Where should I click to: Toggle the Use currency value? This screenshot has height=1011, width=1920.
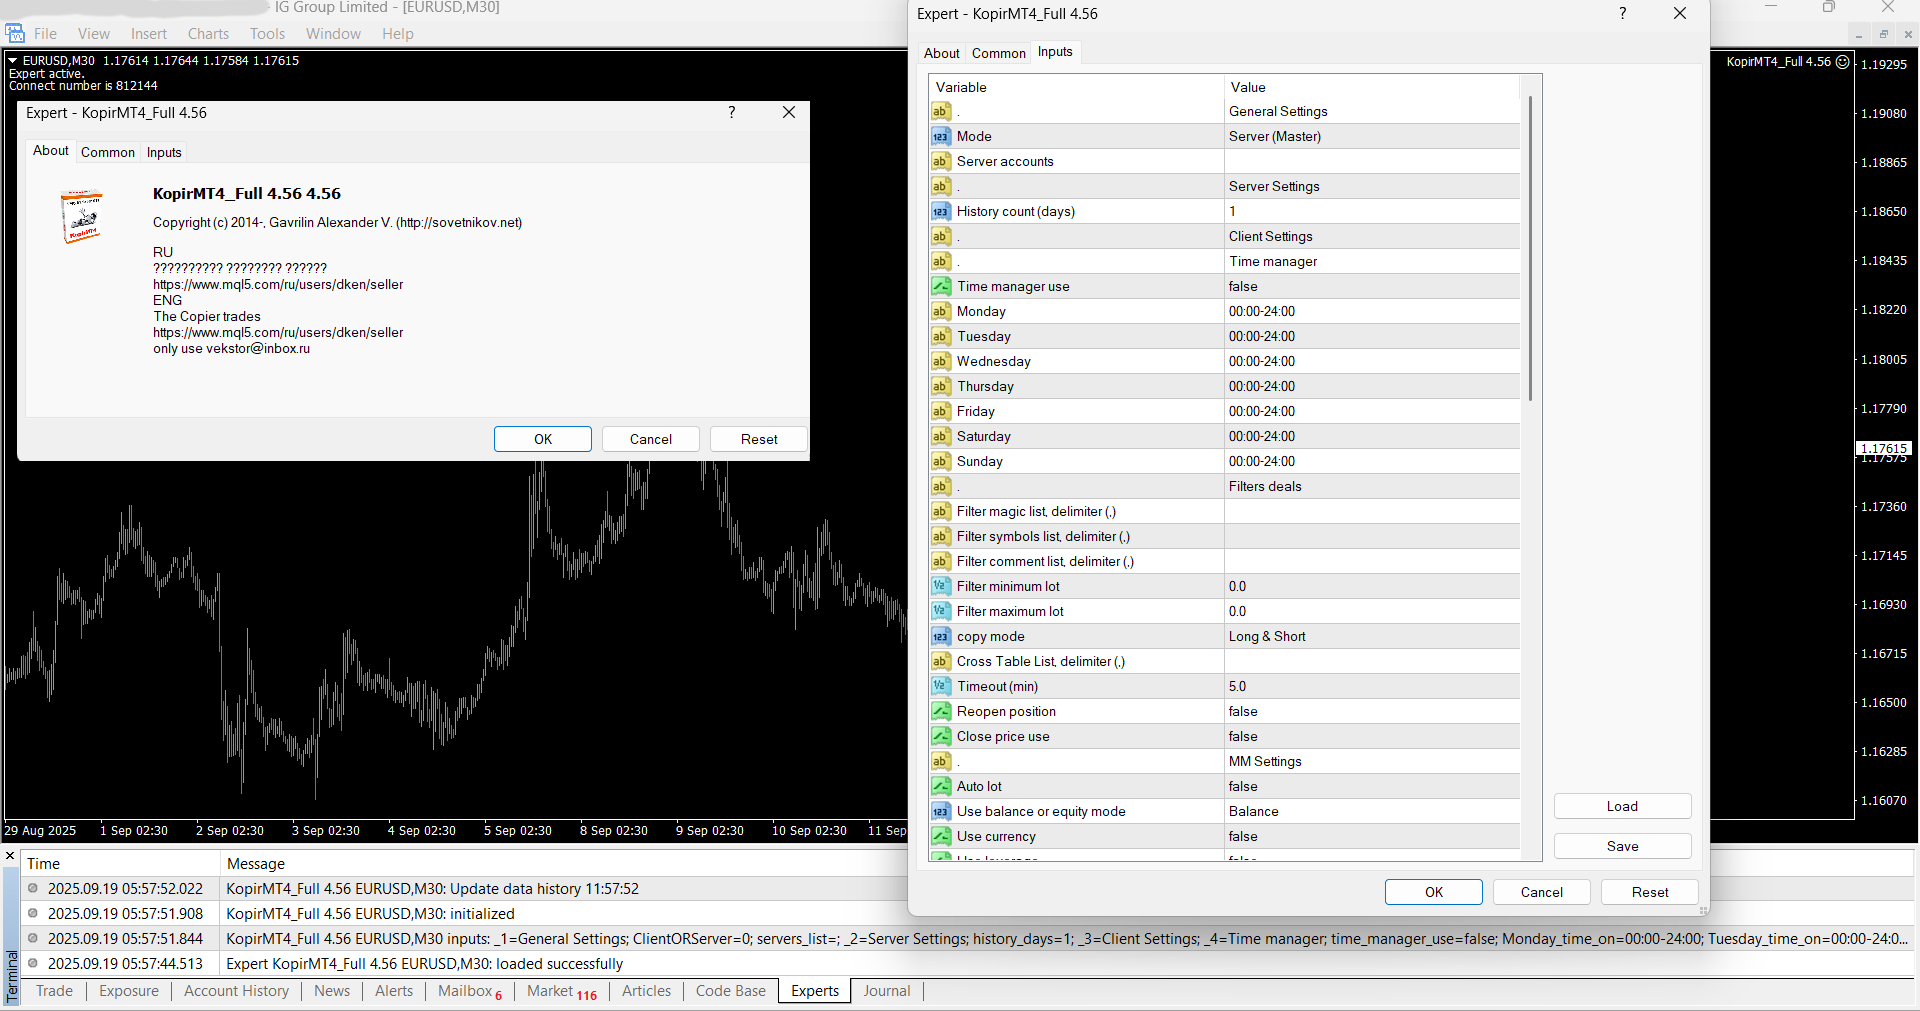[x=1370, y=837]
